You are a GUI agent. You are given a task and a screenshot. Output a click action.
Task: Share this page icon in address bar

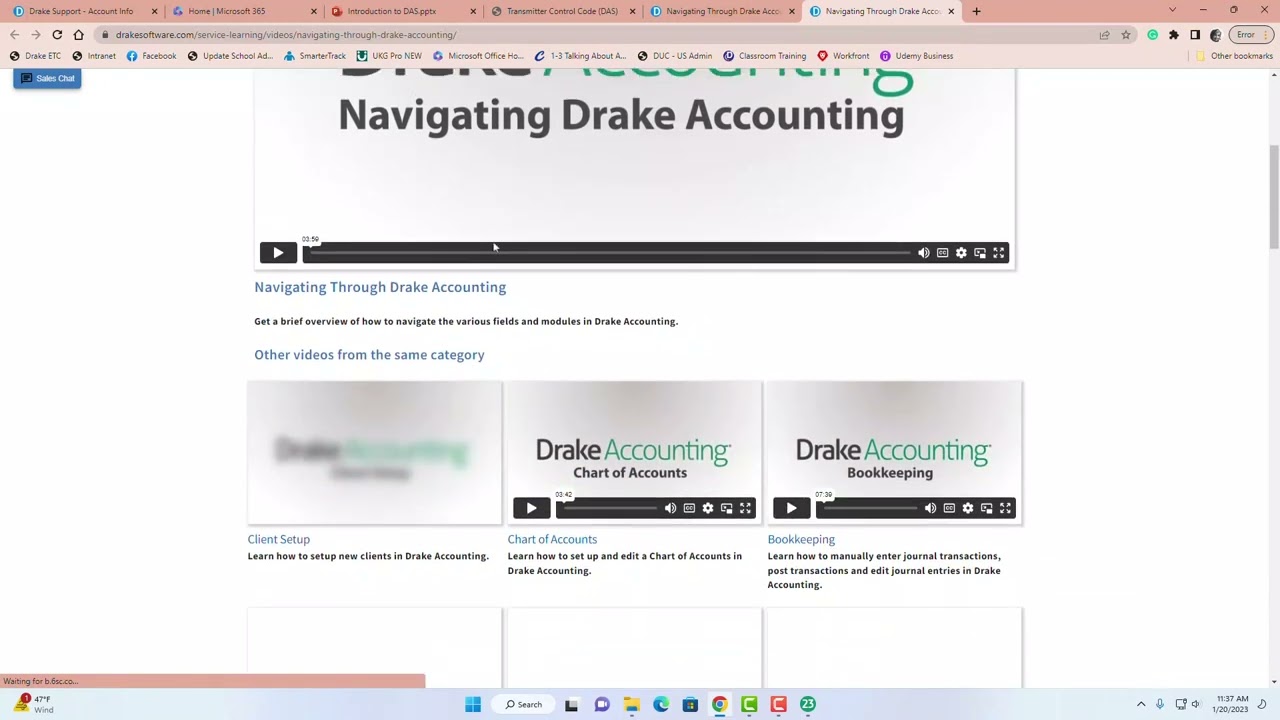(x=1104, y=35)
